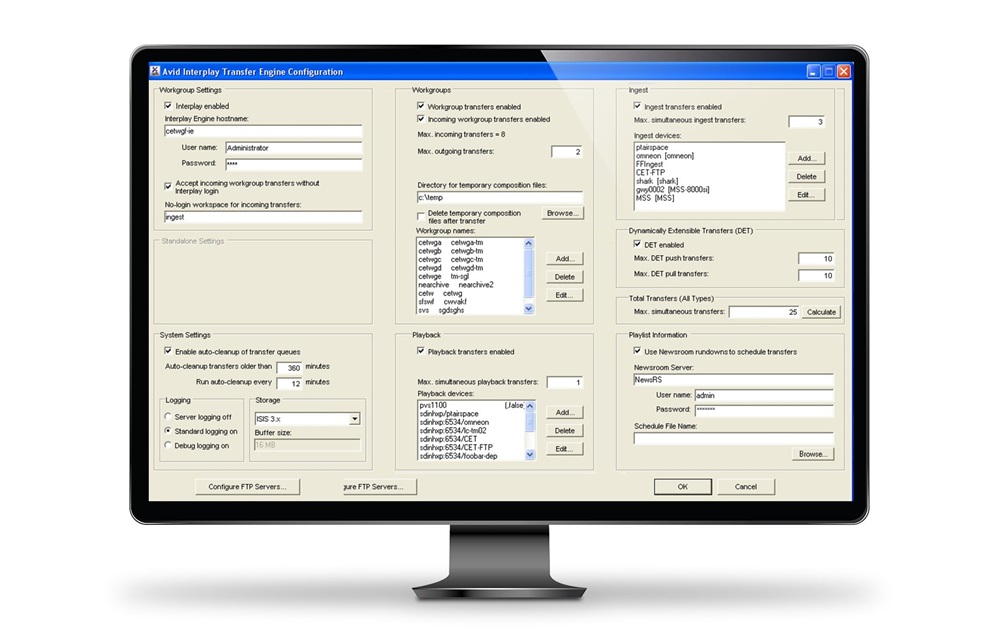Select the Standard logging on option

[x=168, y=431]
